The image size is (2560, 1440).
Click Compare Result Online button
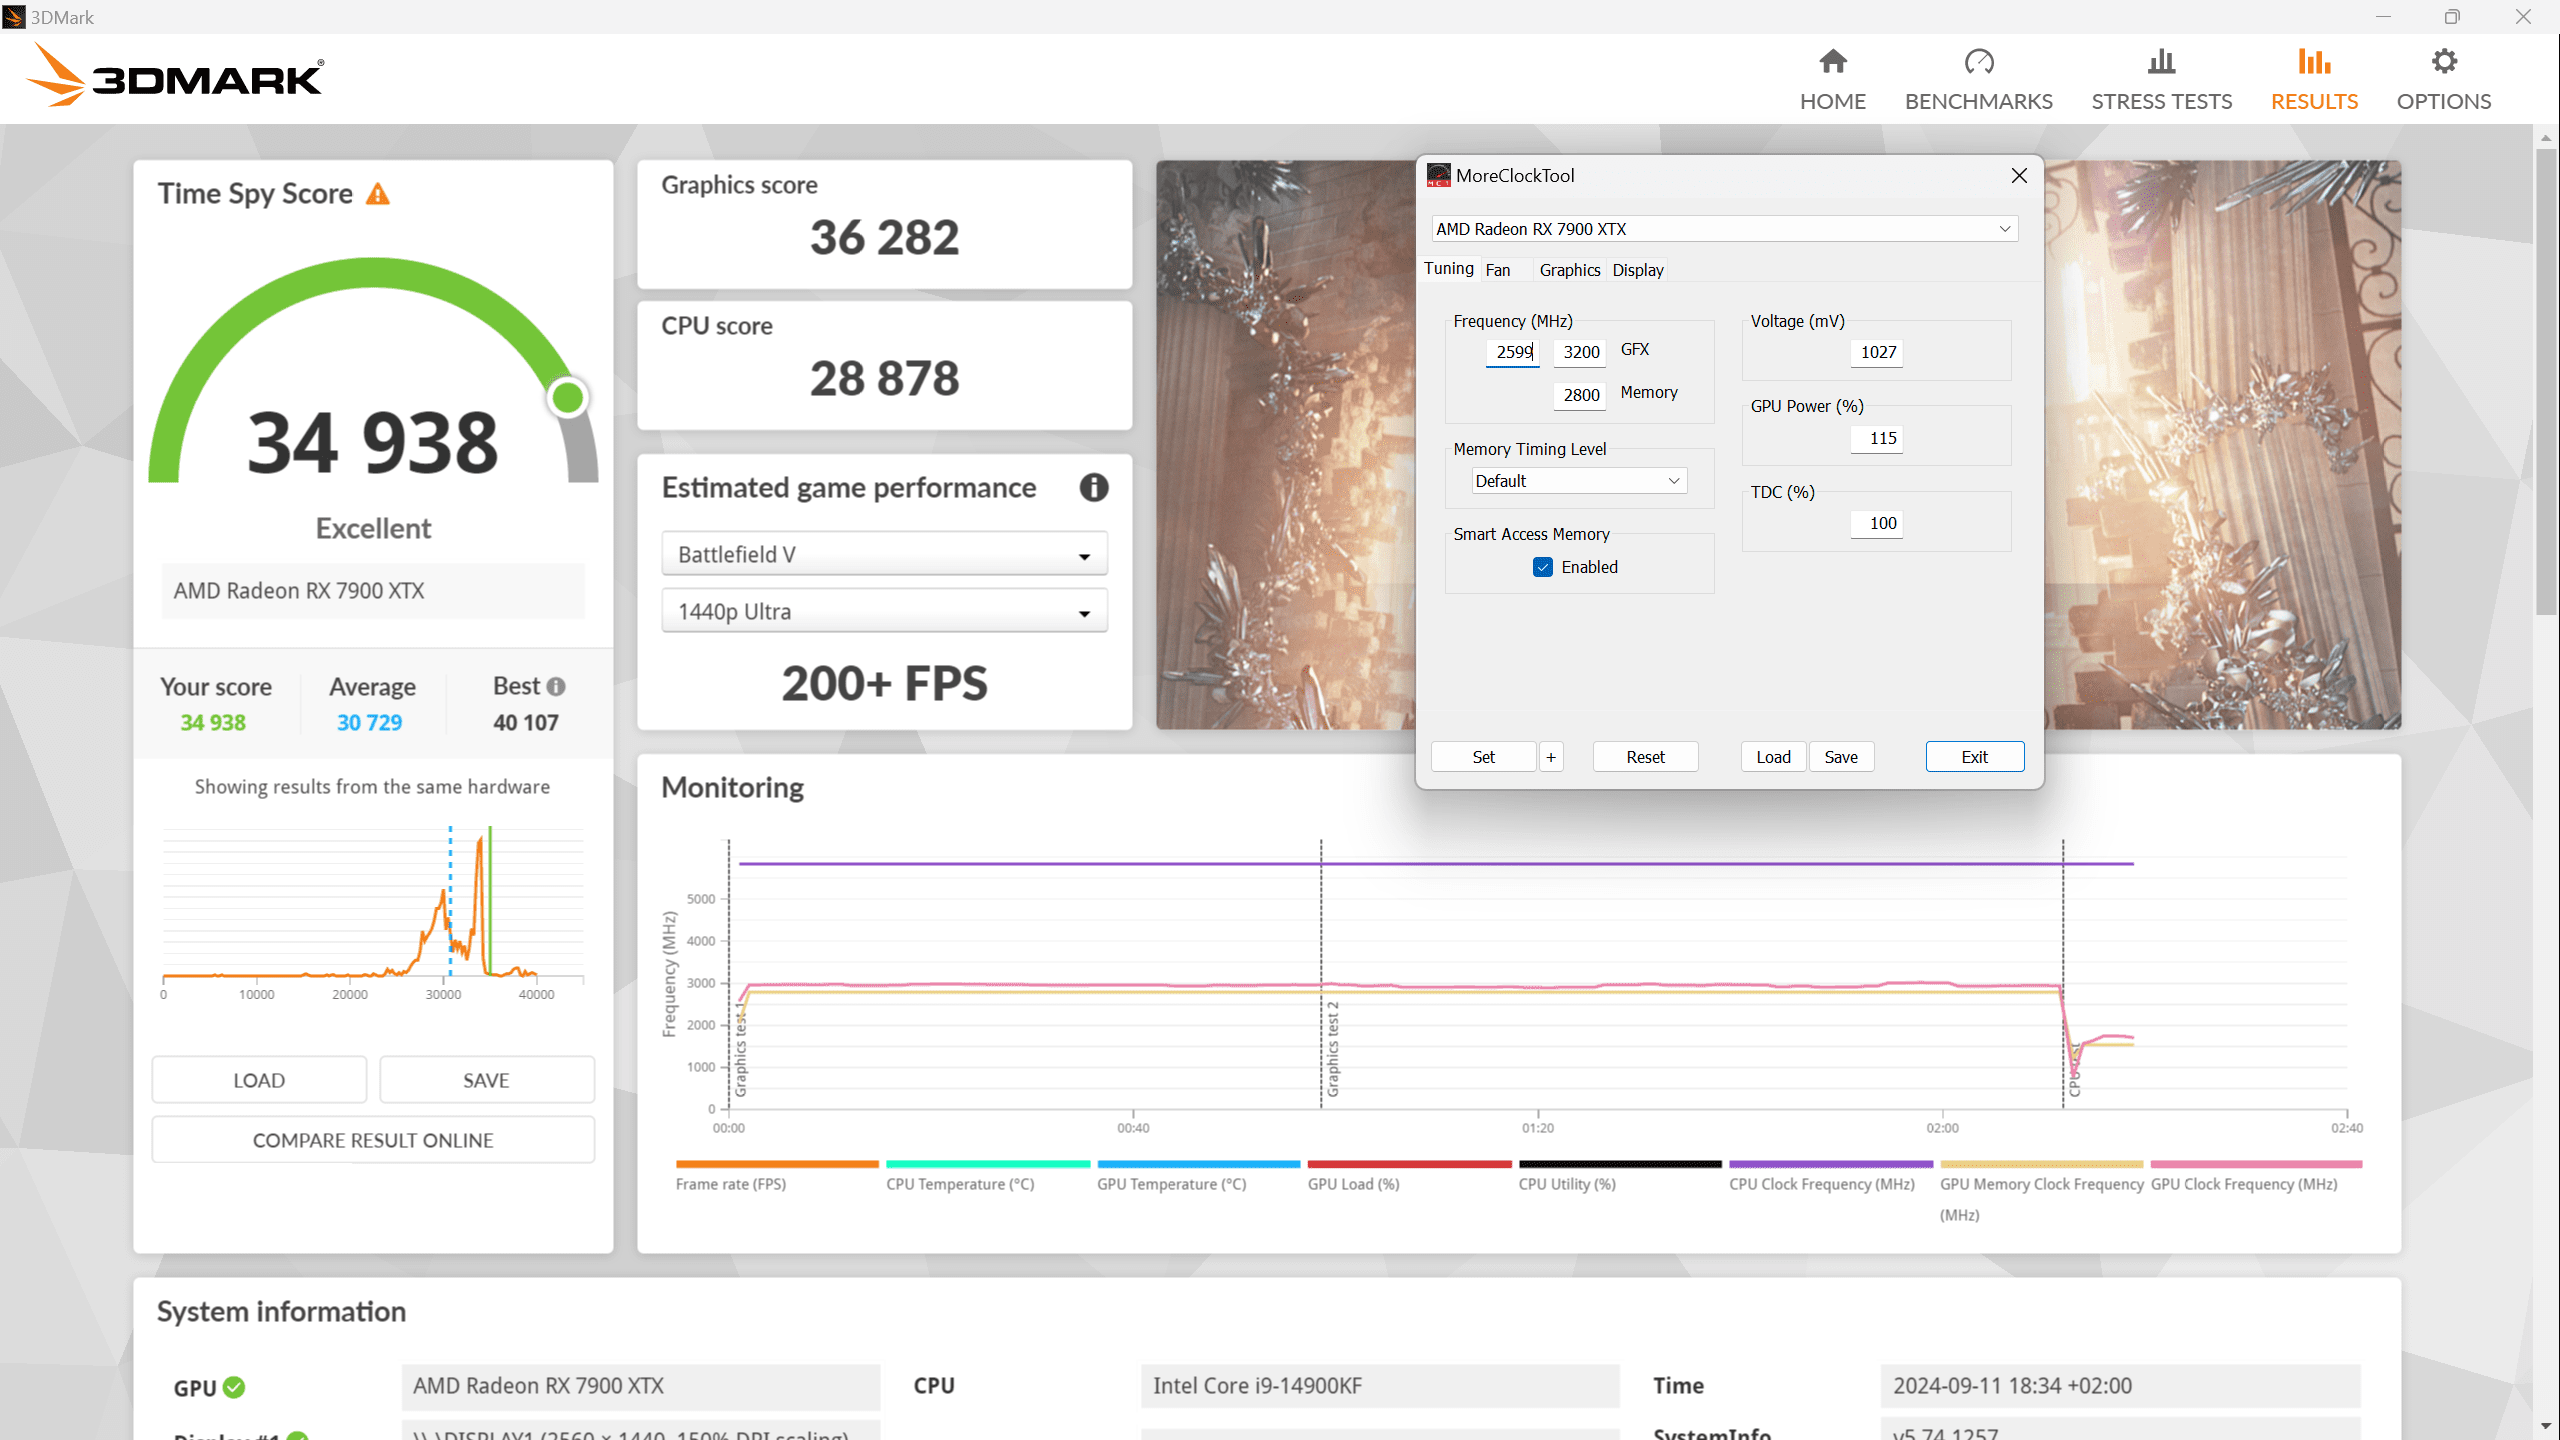click(373, 1140)
